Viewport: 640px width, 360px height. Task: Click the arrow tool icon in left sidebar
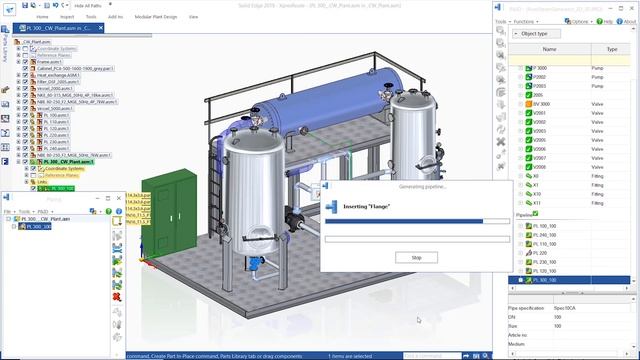click(x=5, y=90)
